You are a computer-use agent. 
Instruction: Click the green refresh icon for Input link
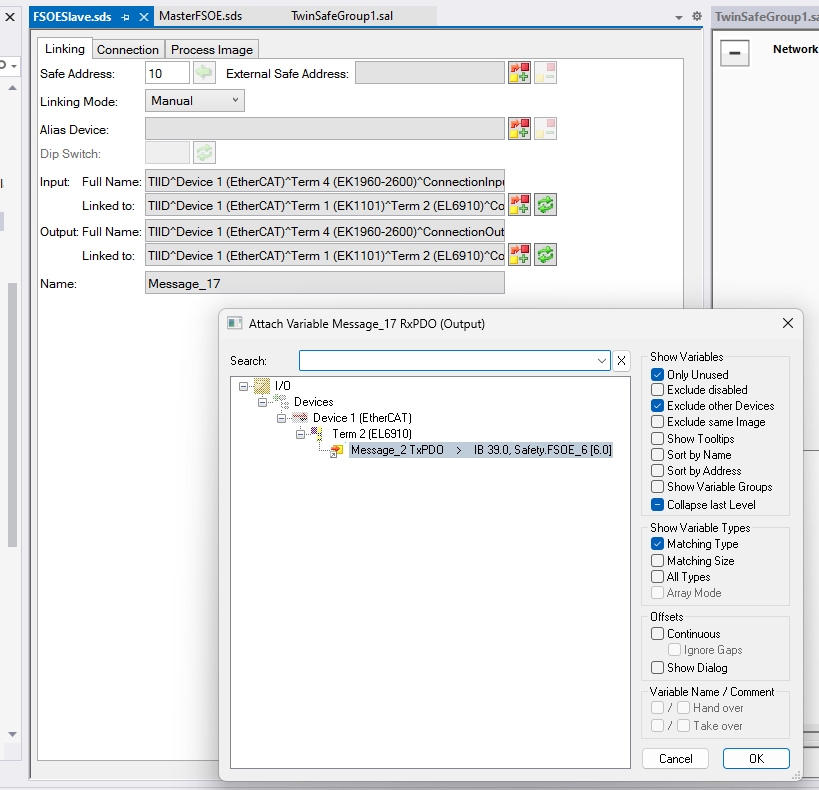point(545,205)
